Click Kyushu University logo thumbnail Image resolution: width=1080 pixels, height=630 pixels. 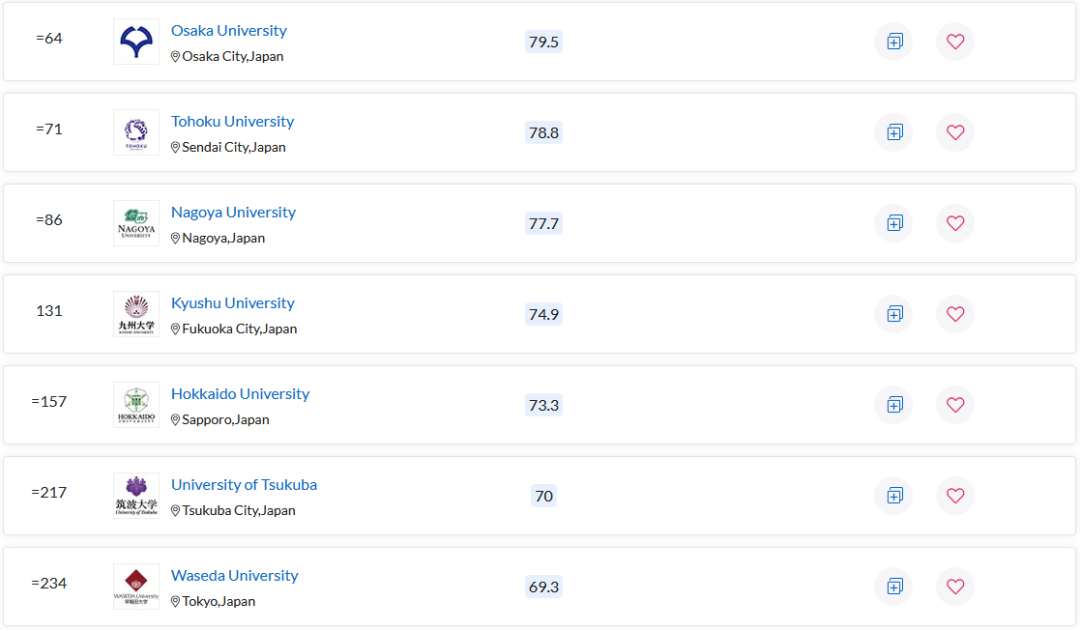[x=136, y=314]
